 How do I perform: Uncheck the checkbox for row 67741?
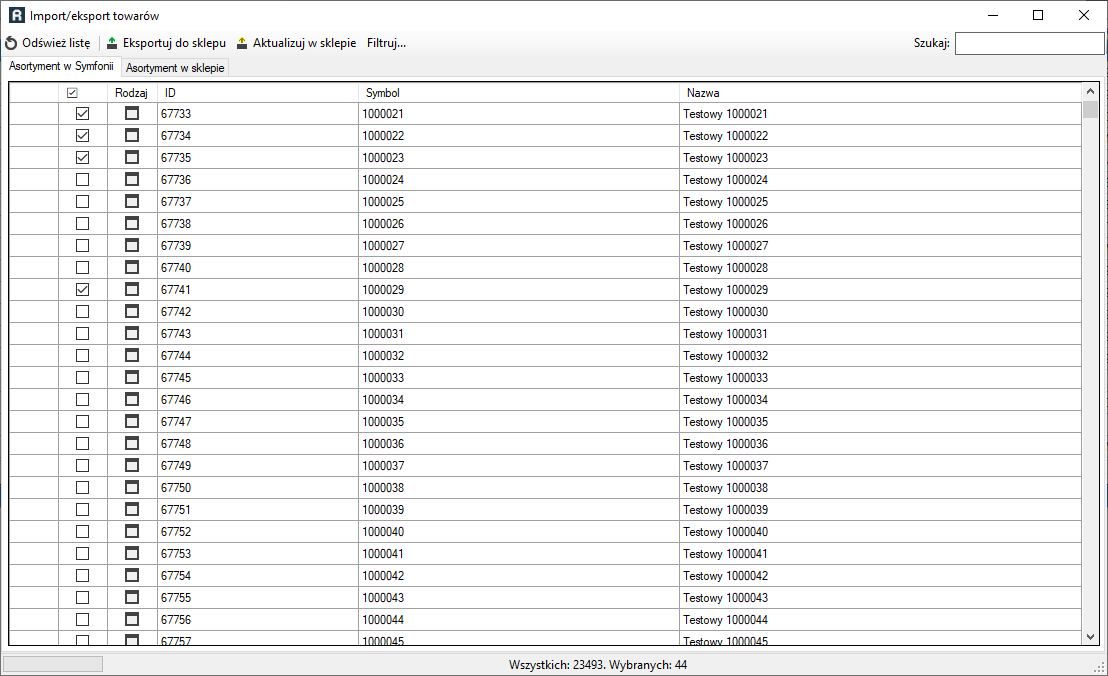coord(83,289)
